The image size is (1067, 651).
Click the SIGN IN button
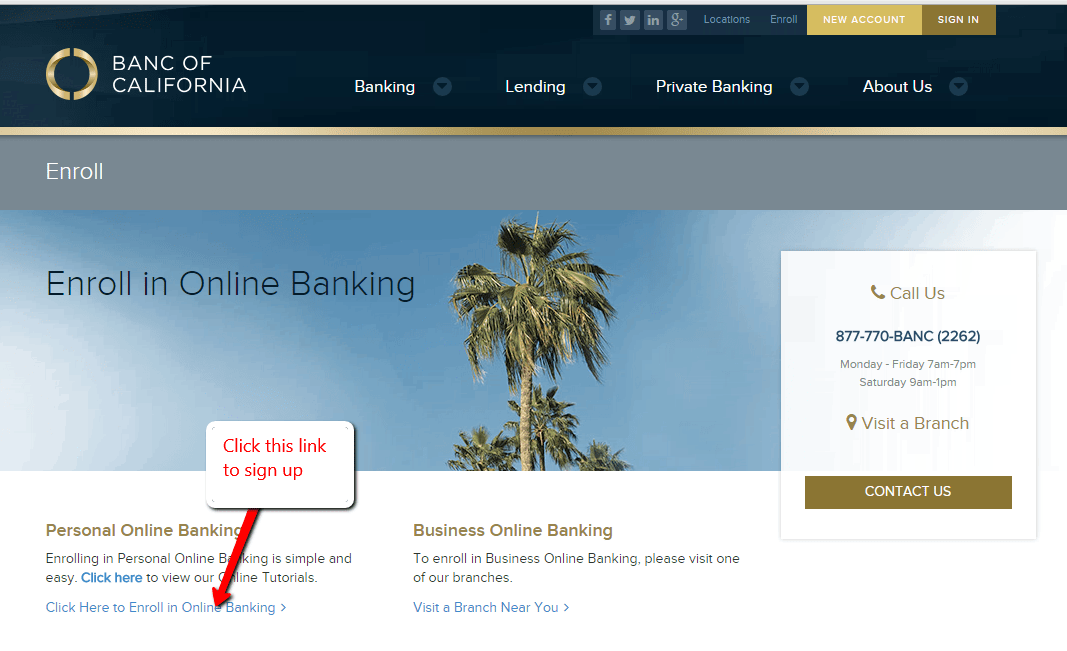point(958,20)
